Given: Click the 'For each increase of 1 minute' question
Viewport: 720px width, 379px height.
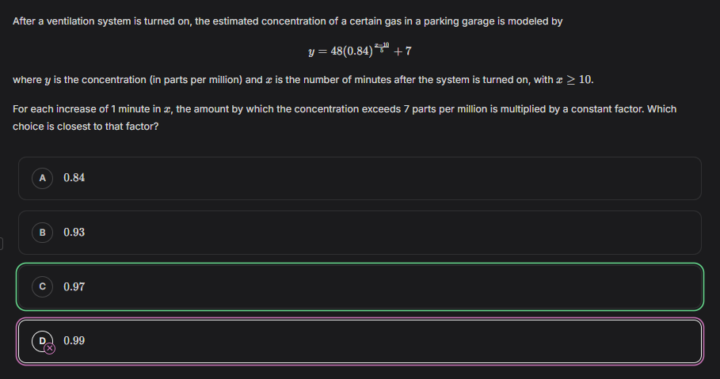Looking at the screenshot, I should click(344, 109).
